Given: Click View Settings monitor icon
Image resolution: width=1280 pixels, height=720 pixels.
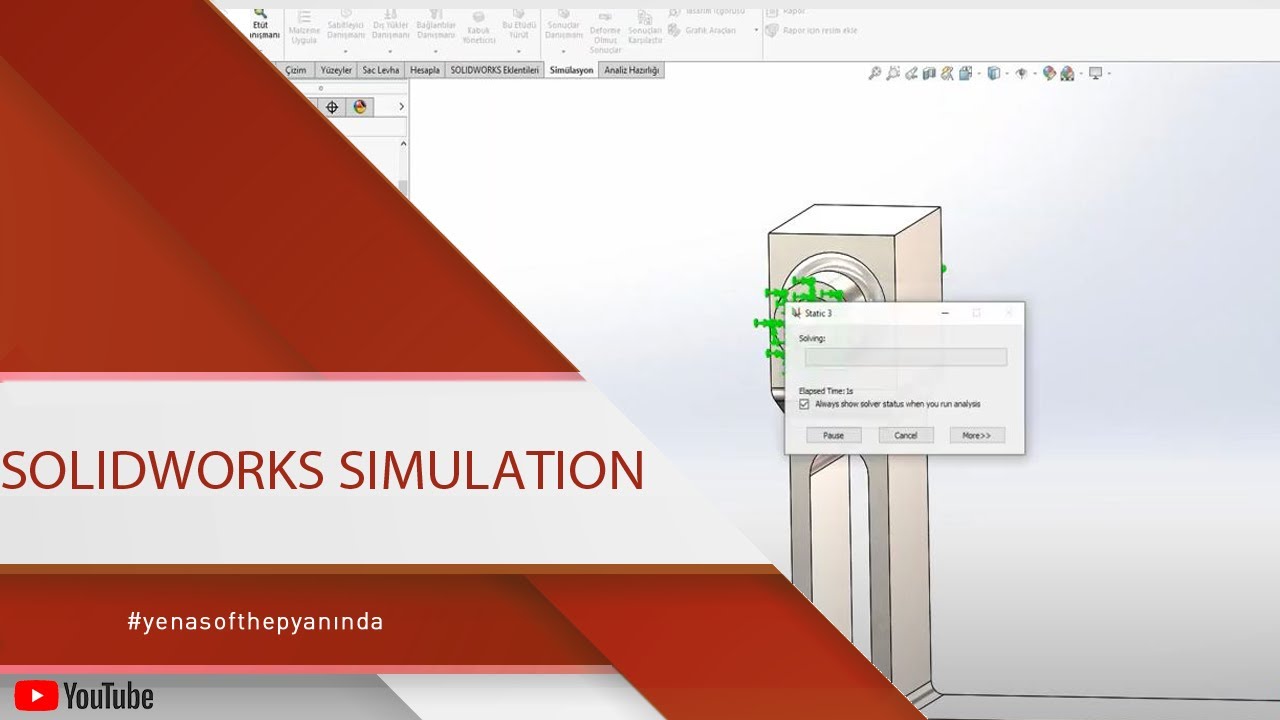Looking at the screenshot, I should 1095,73.
